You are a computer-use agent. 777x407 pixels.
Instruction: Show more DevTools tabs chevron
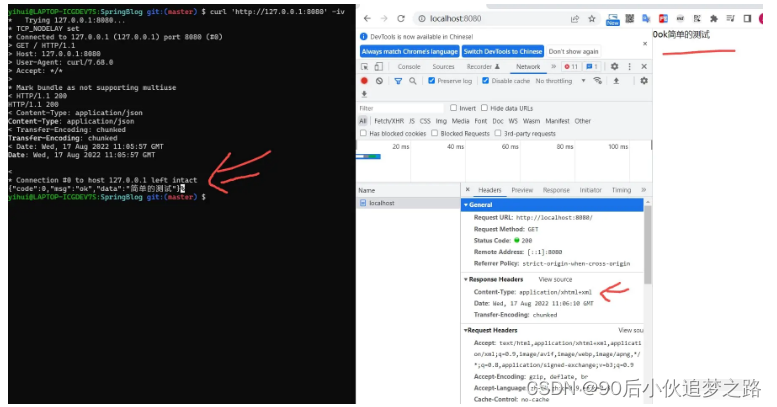pyautogui.click(x=554, y=66)
